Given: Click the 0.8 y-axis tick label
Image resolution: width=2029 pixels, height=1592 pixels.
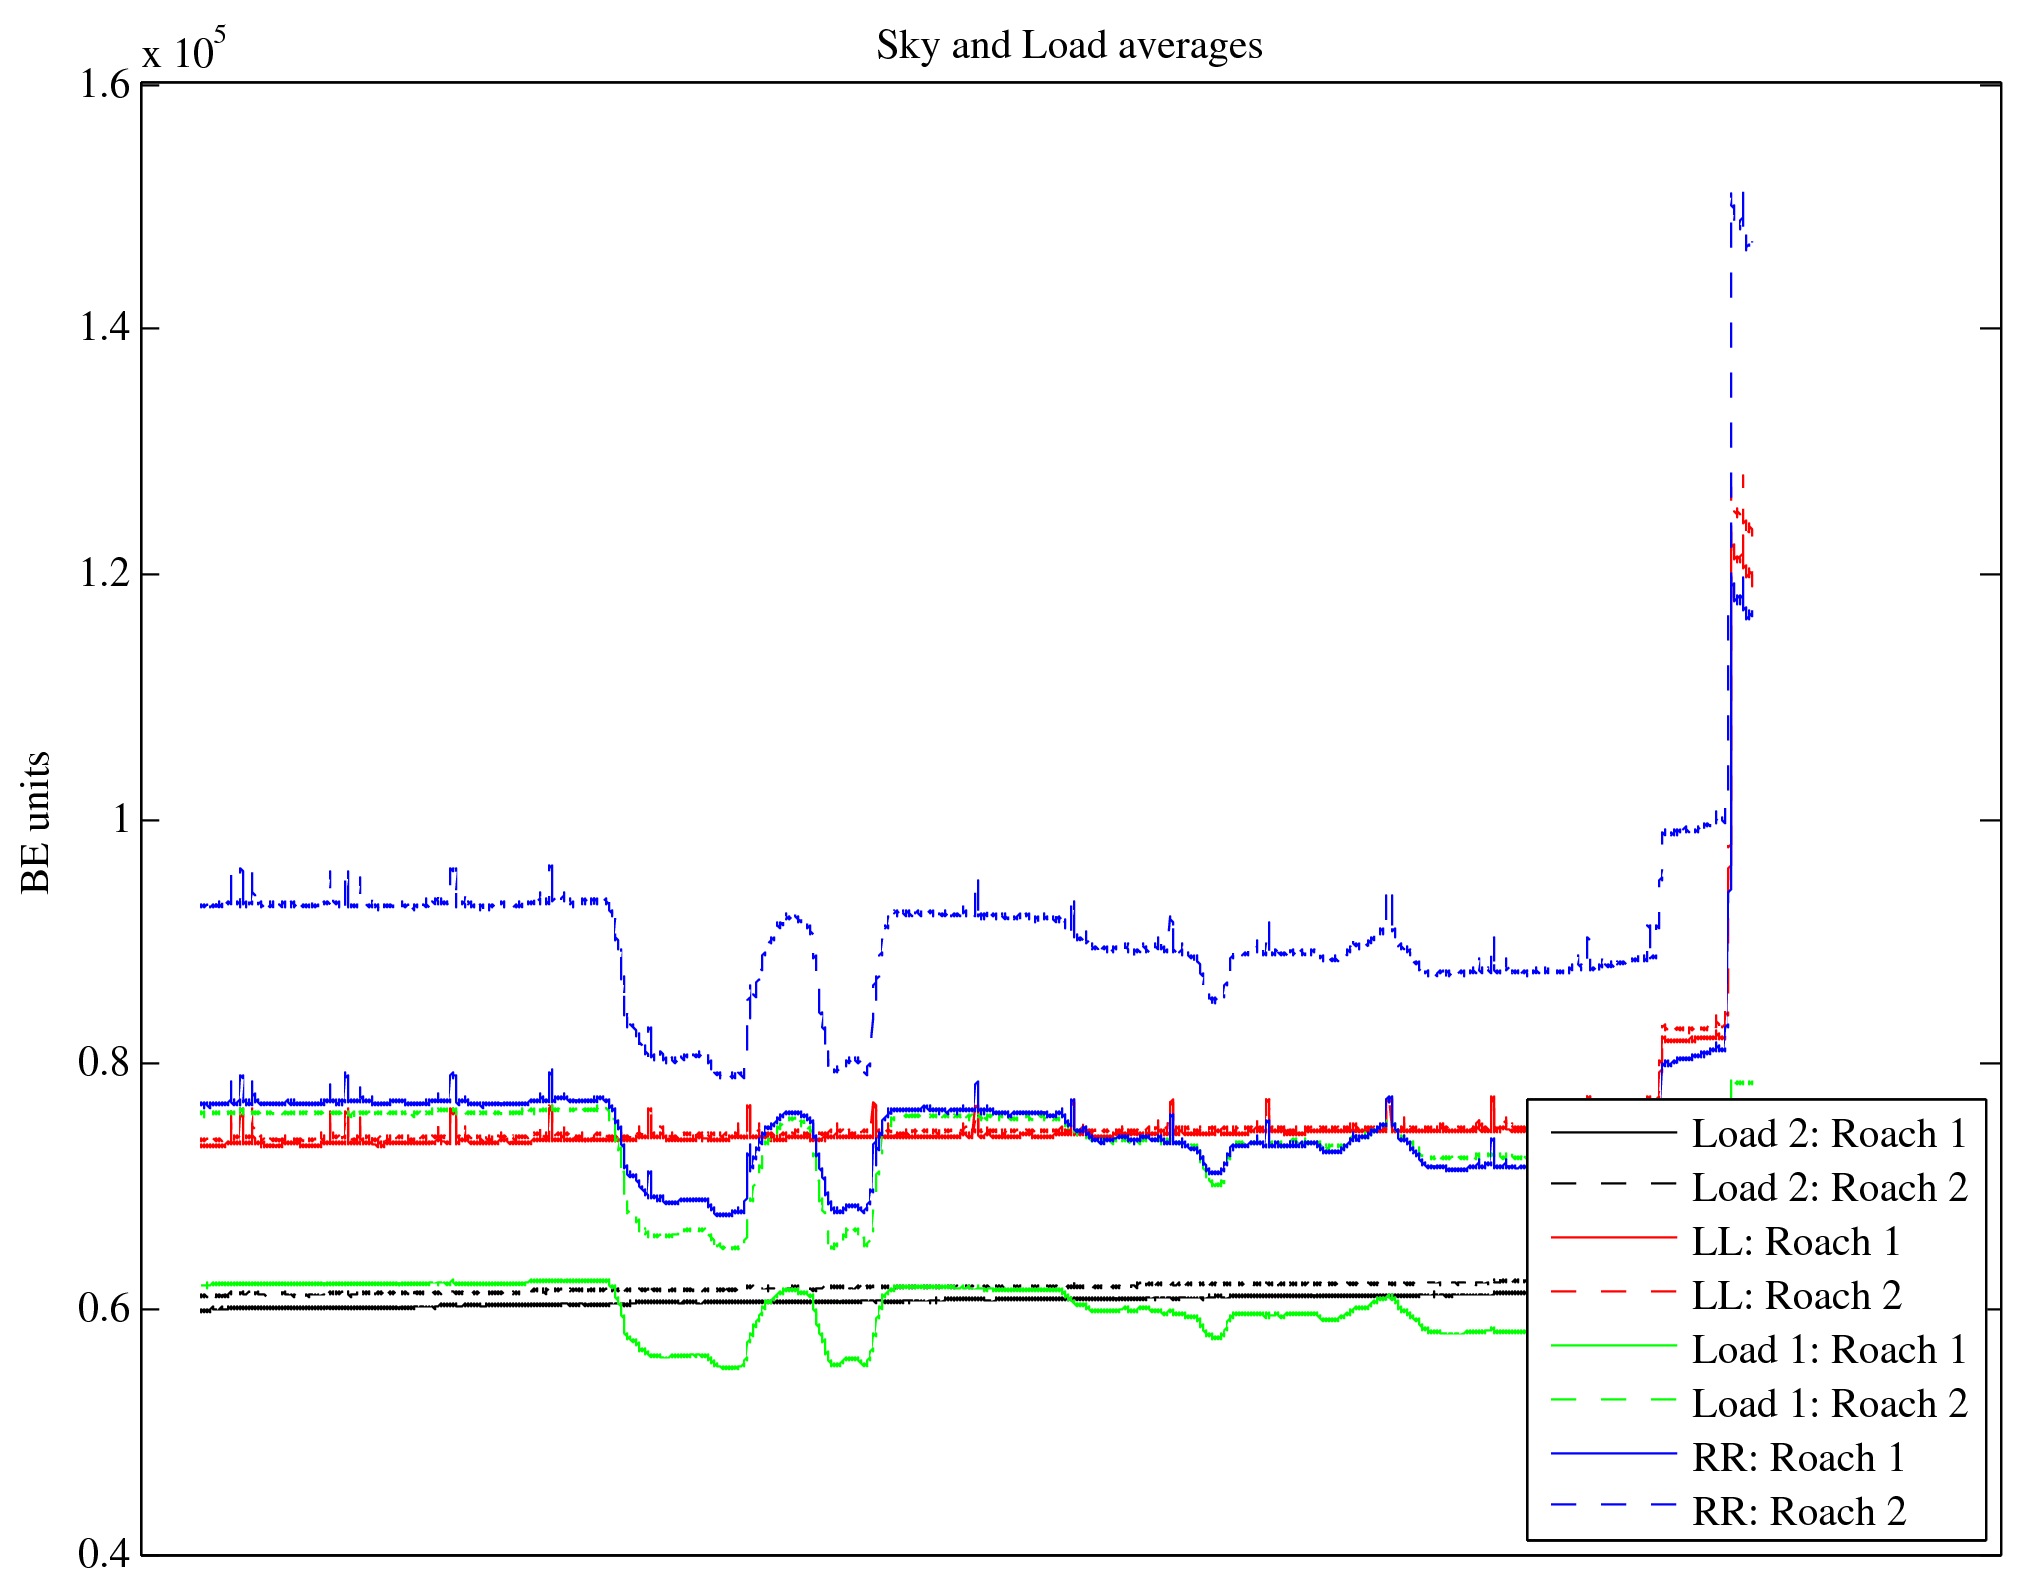Looking at the screenshot, I should tap(104, 1063).
